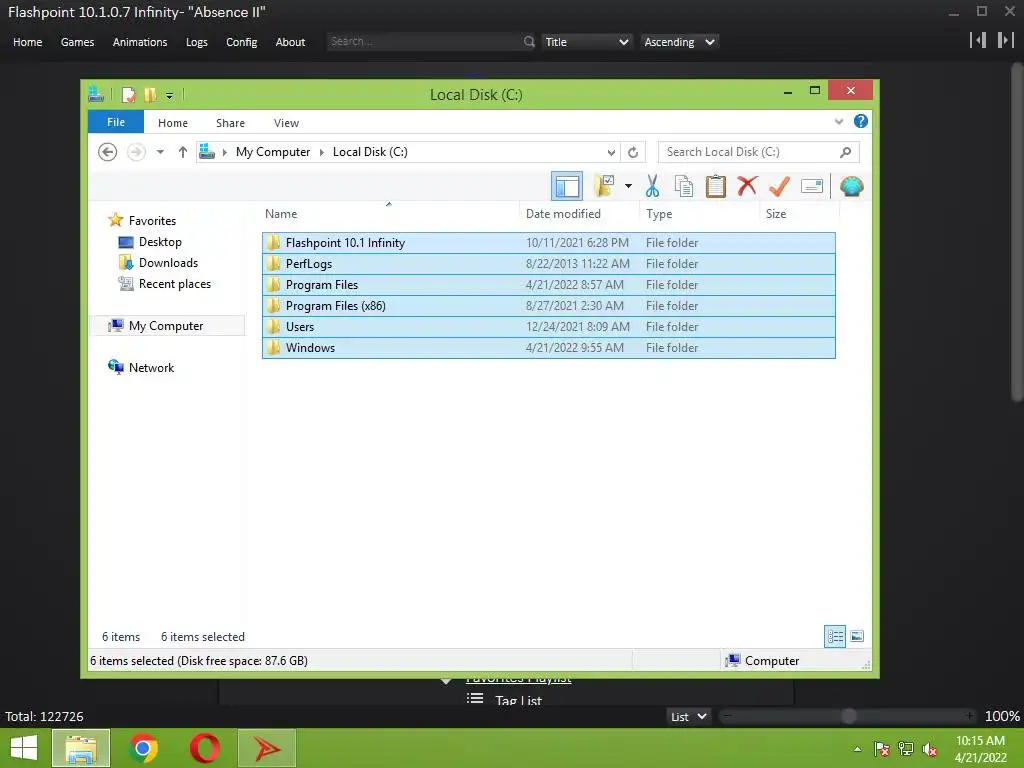Click the rename card icon in toolbar
This screenshot has height=768, width=1024.
(811, 187)
